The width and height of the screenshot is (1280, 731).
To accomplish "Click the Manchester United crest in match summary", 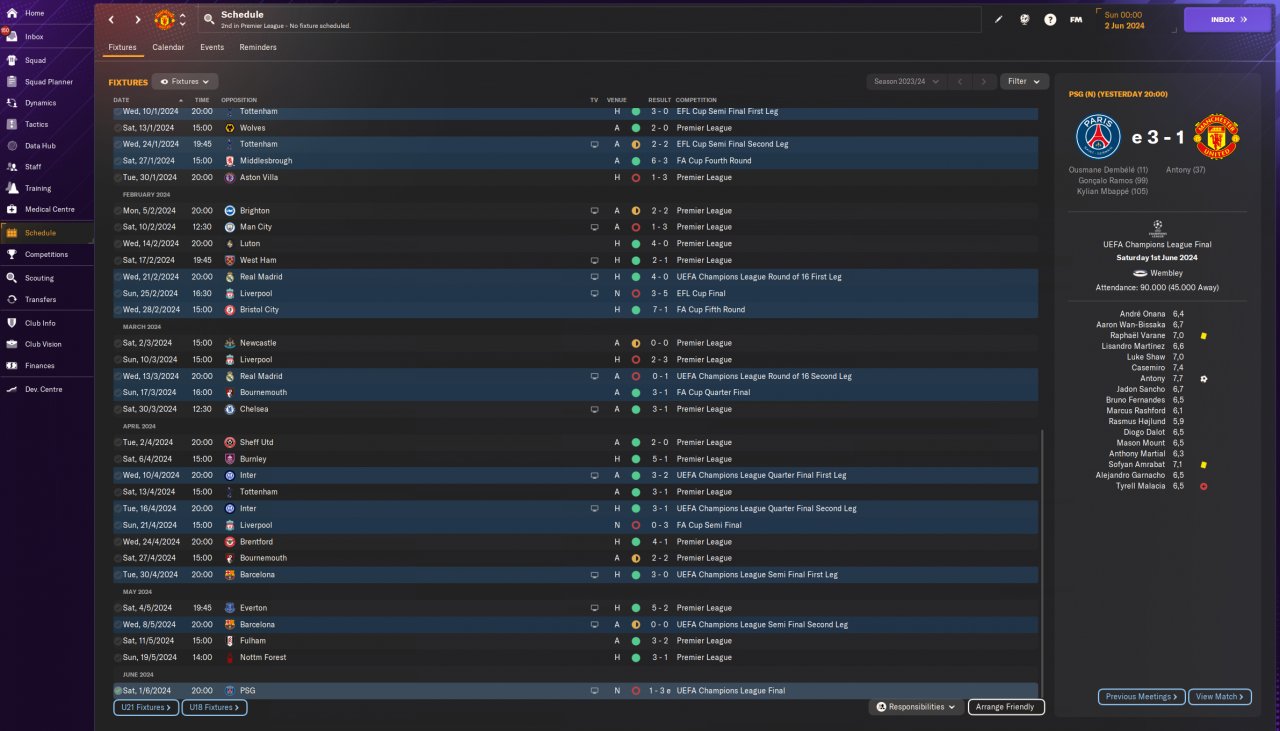I will click(x=1217, y=138).
